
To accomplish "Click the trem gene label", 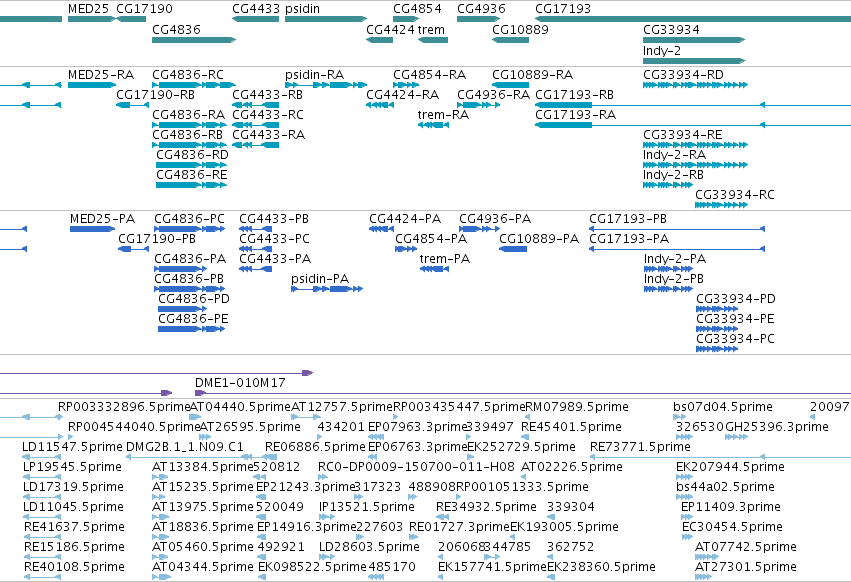I will [x=431, y=29].
